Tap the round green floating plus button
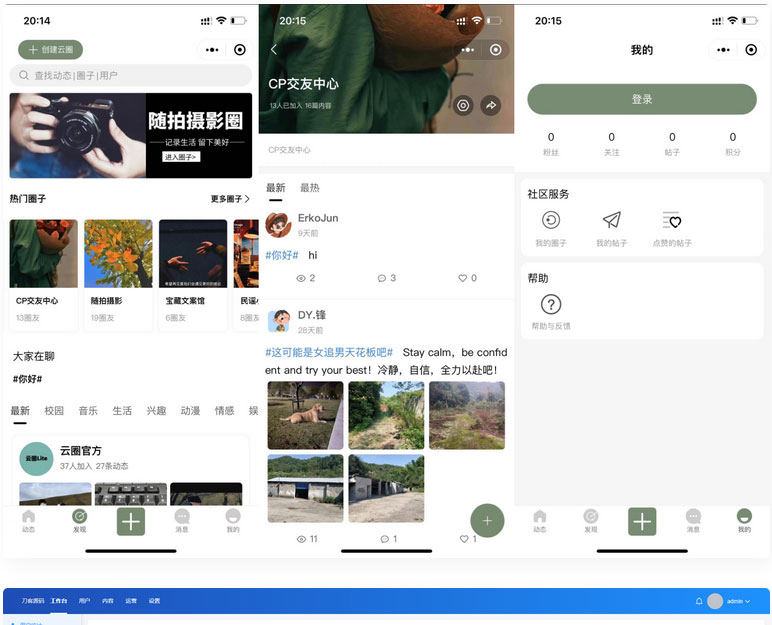Image resolution: width=772 pixels, height=625 pixels. click(x=487, y=521)
